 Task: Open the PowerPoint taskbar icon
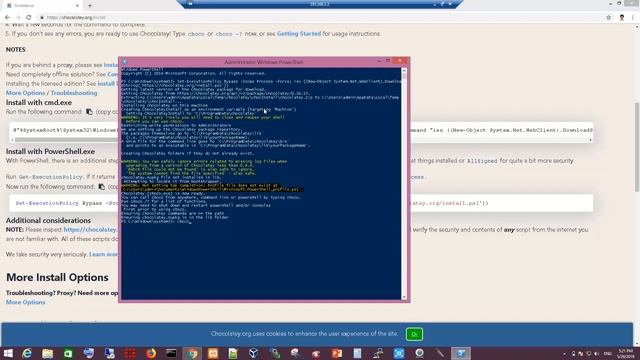coord(337,353)
